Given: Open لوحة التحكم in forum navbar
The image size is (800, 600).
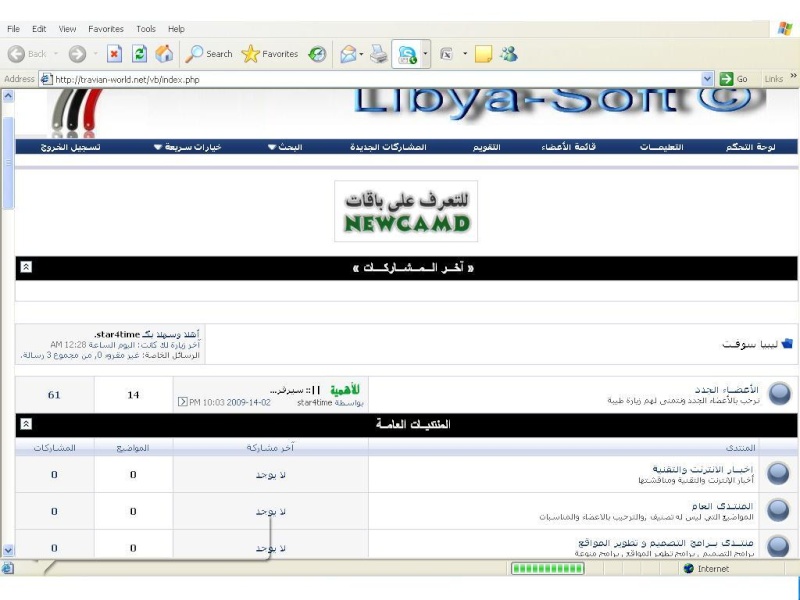Looking at the screenshot, I should (751, 147).
